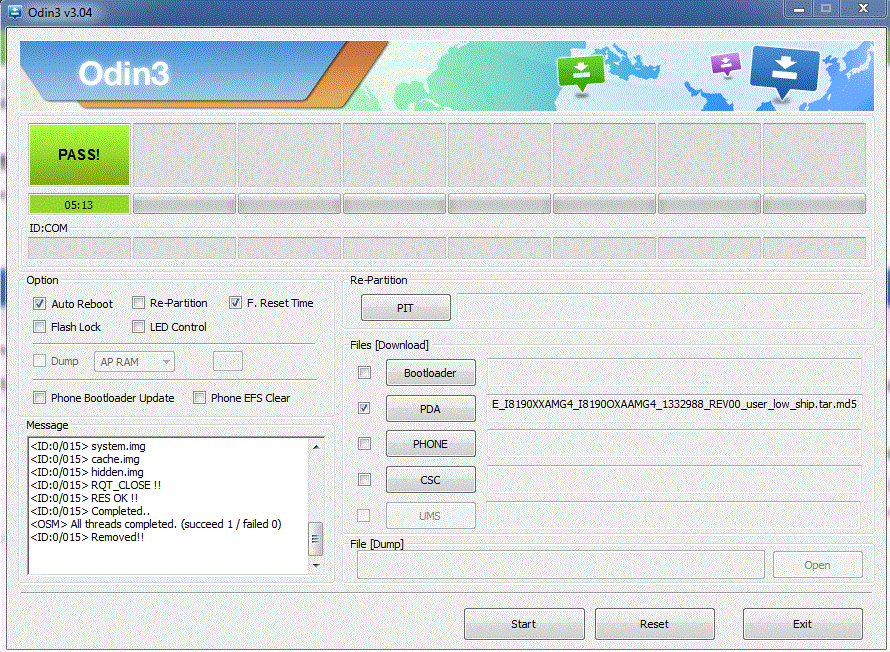This screenshot has height=652, width=890.
Task: Click the green download bubble banner icon
Action: coord(581,73)
